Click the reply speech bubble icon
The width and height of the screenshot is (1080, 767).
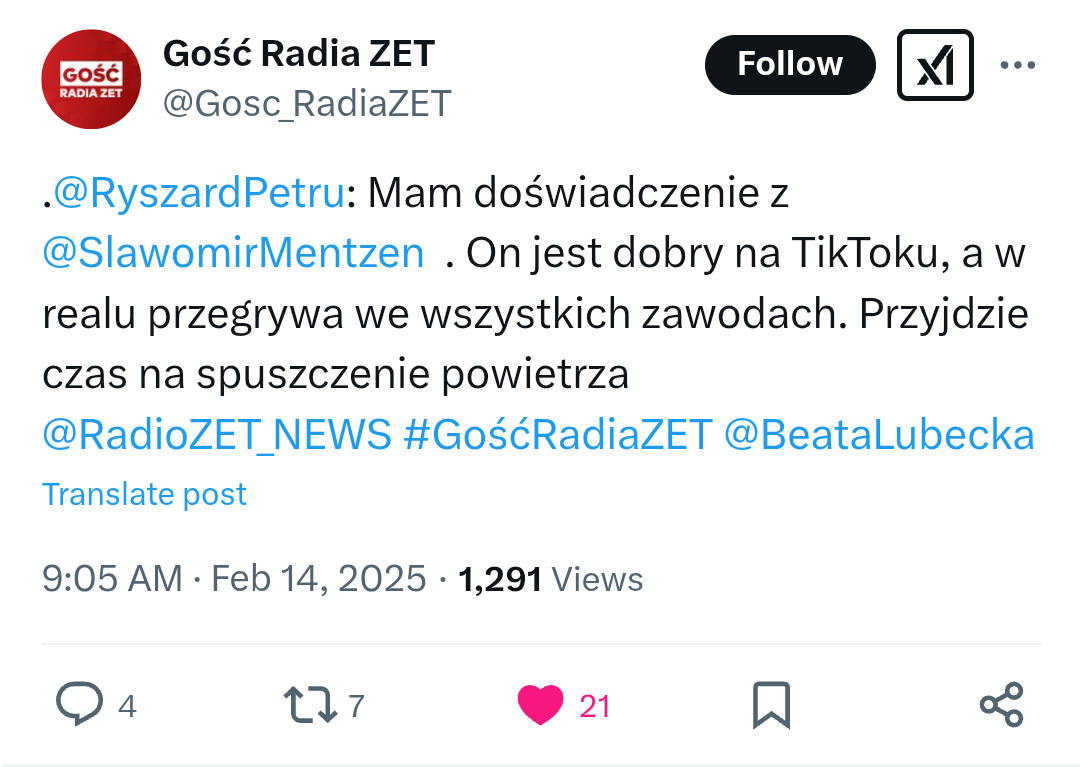78,705
